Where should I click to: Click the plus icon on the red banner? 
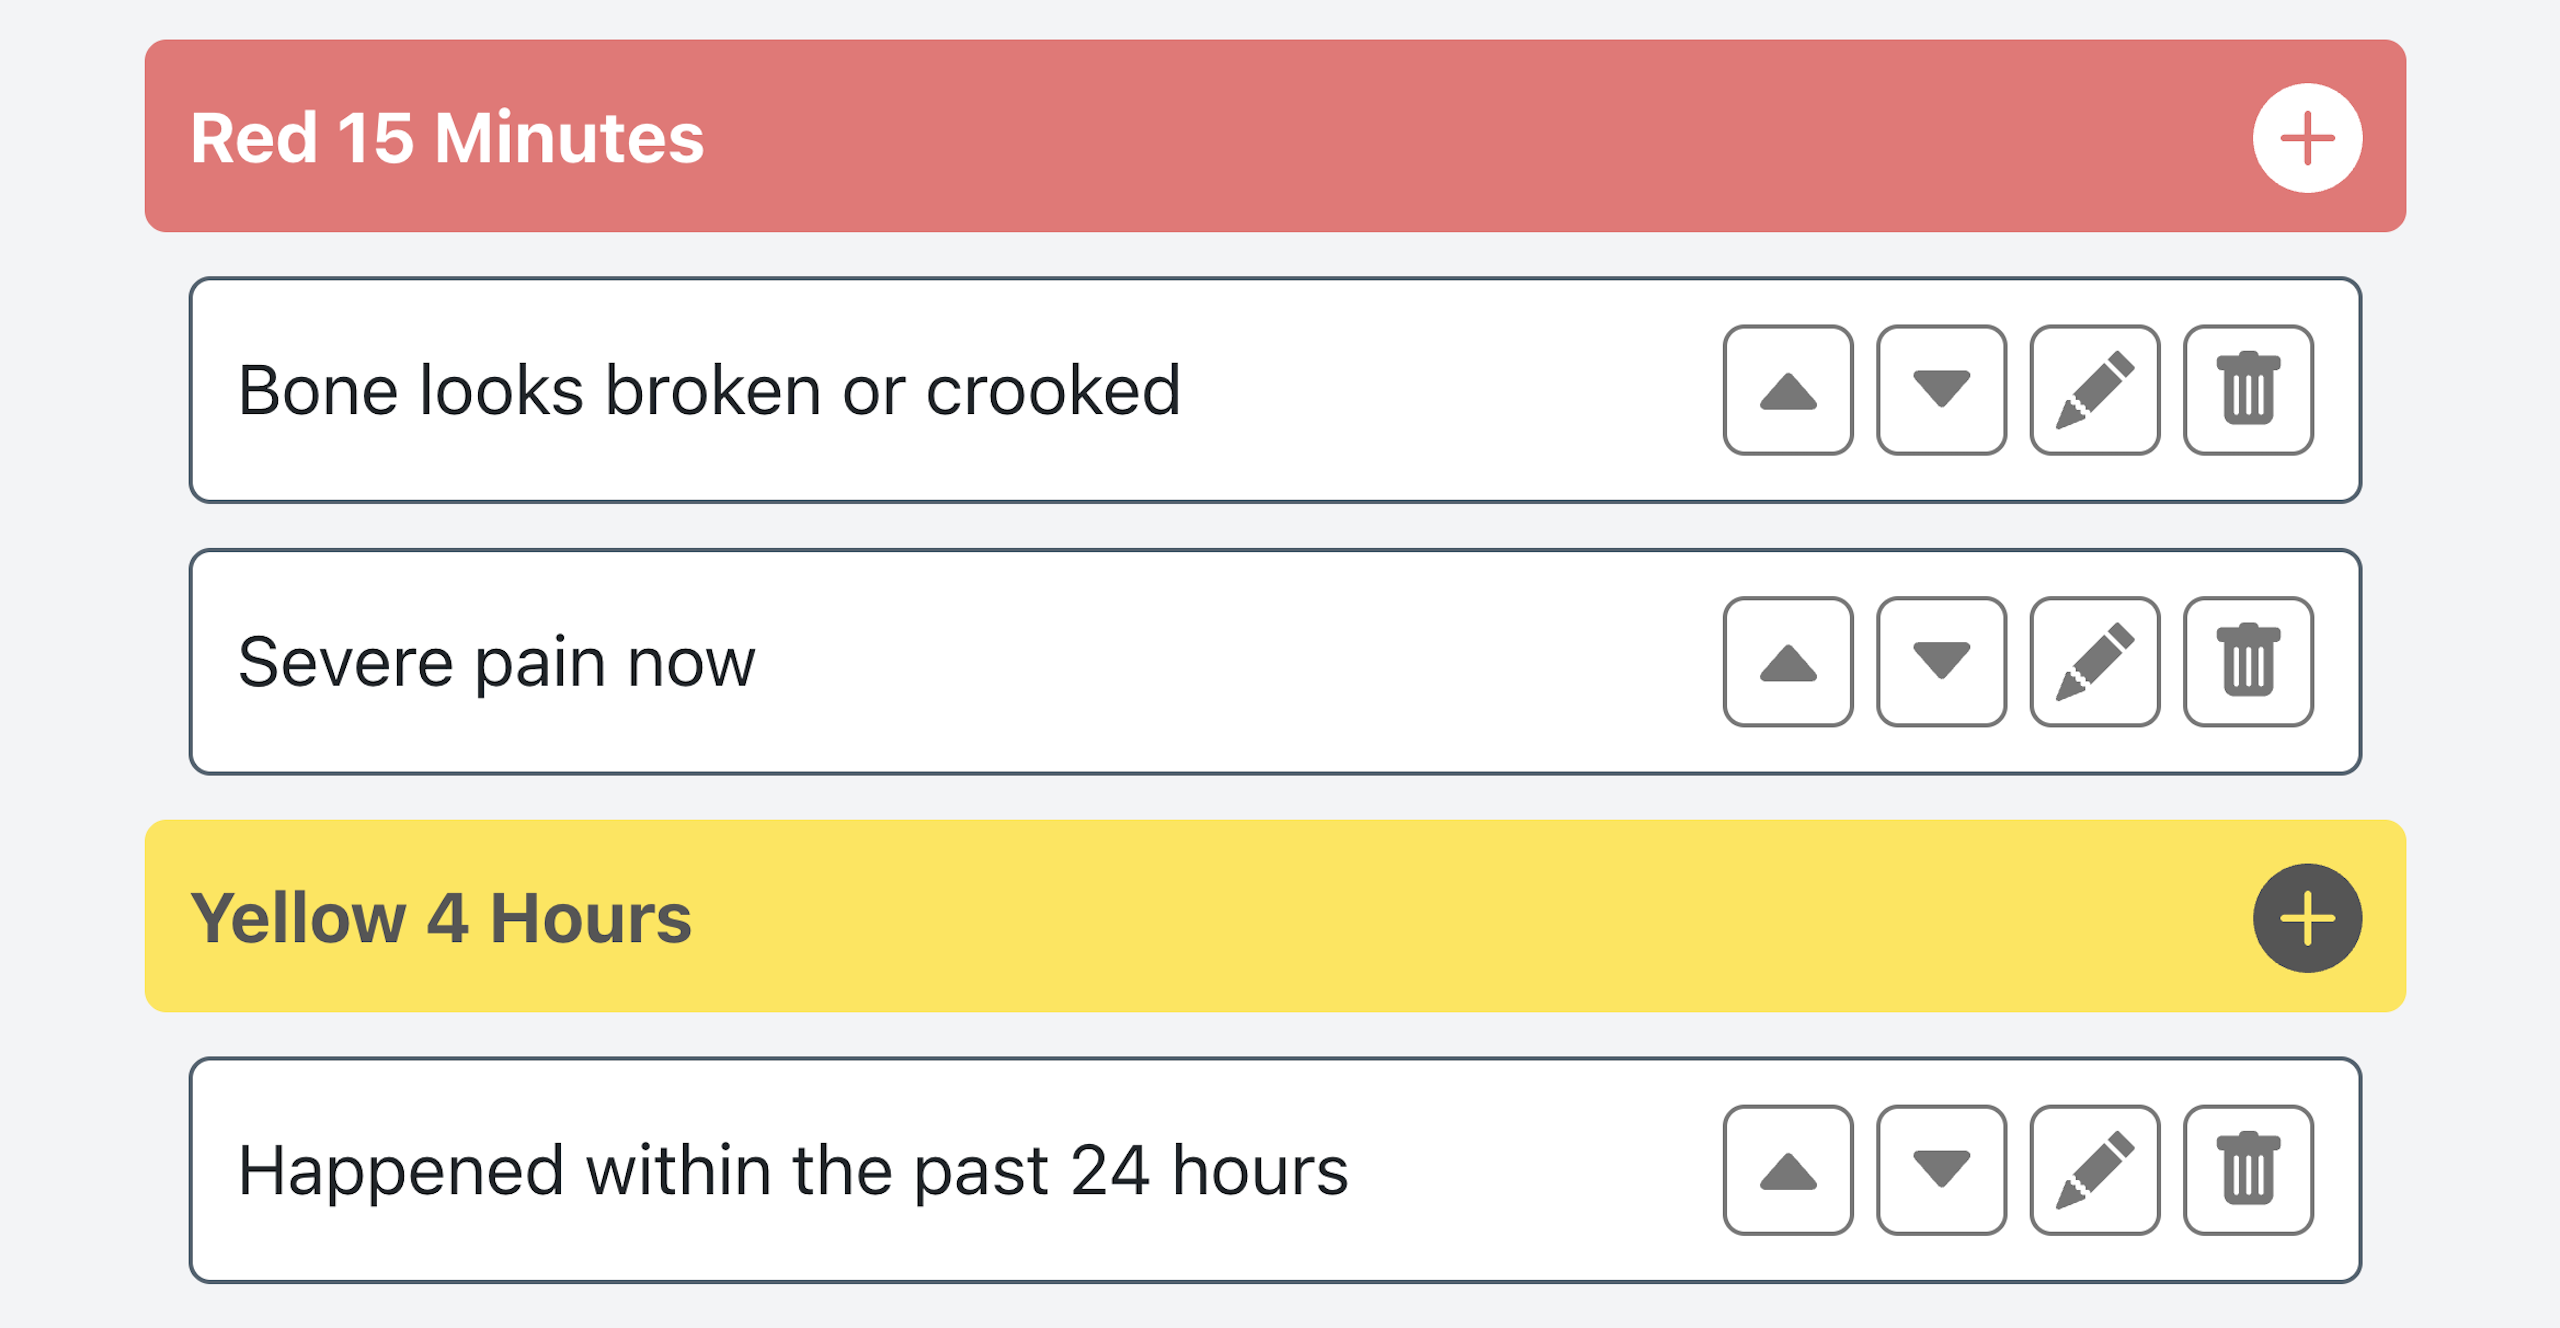click(2310, 138)
